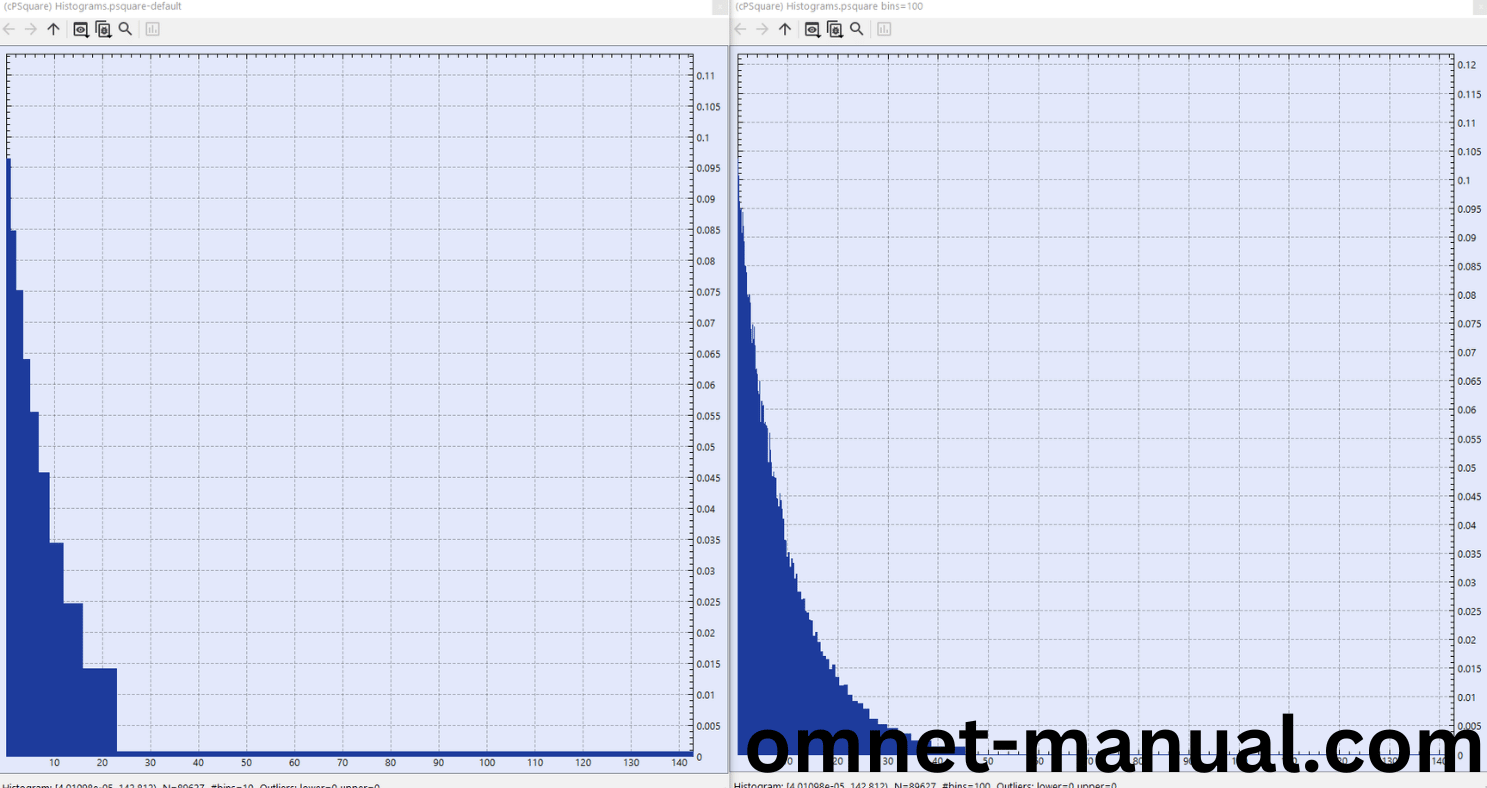Click back arrow in bins=100 inspector

tap(741, 29)
